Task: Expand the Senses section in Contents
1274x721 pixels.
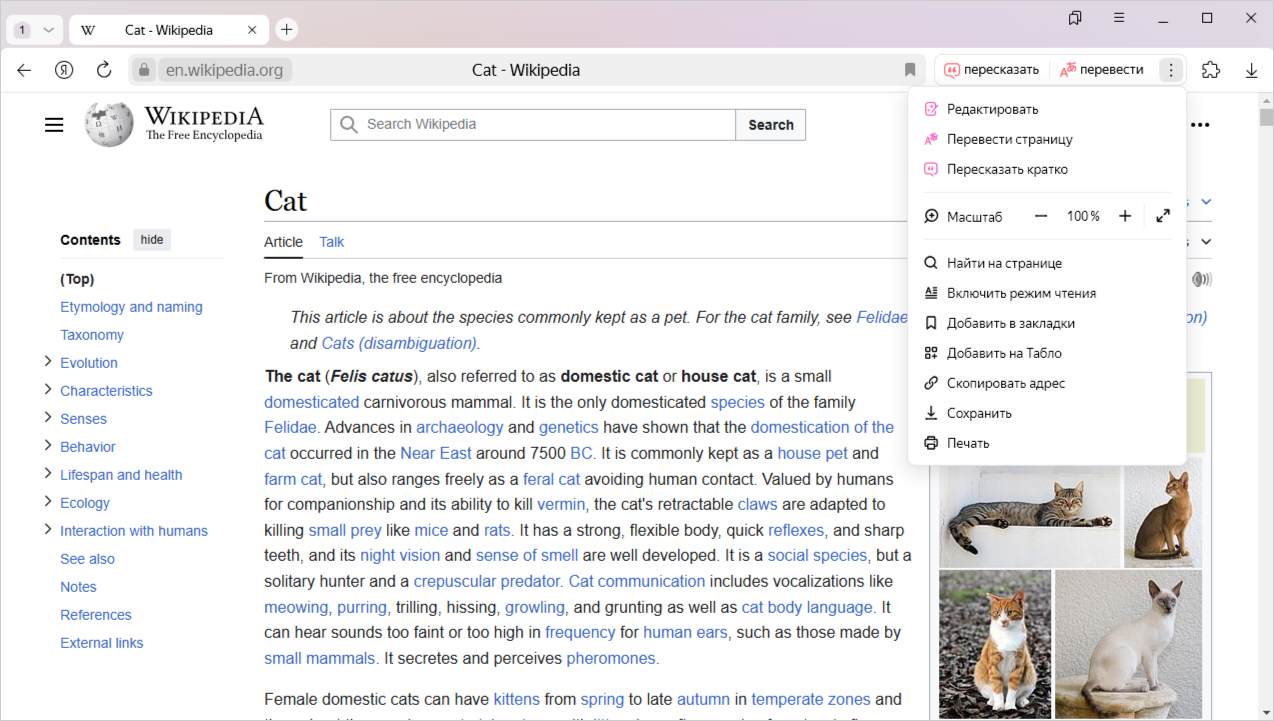Action: (47, 418)
